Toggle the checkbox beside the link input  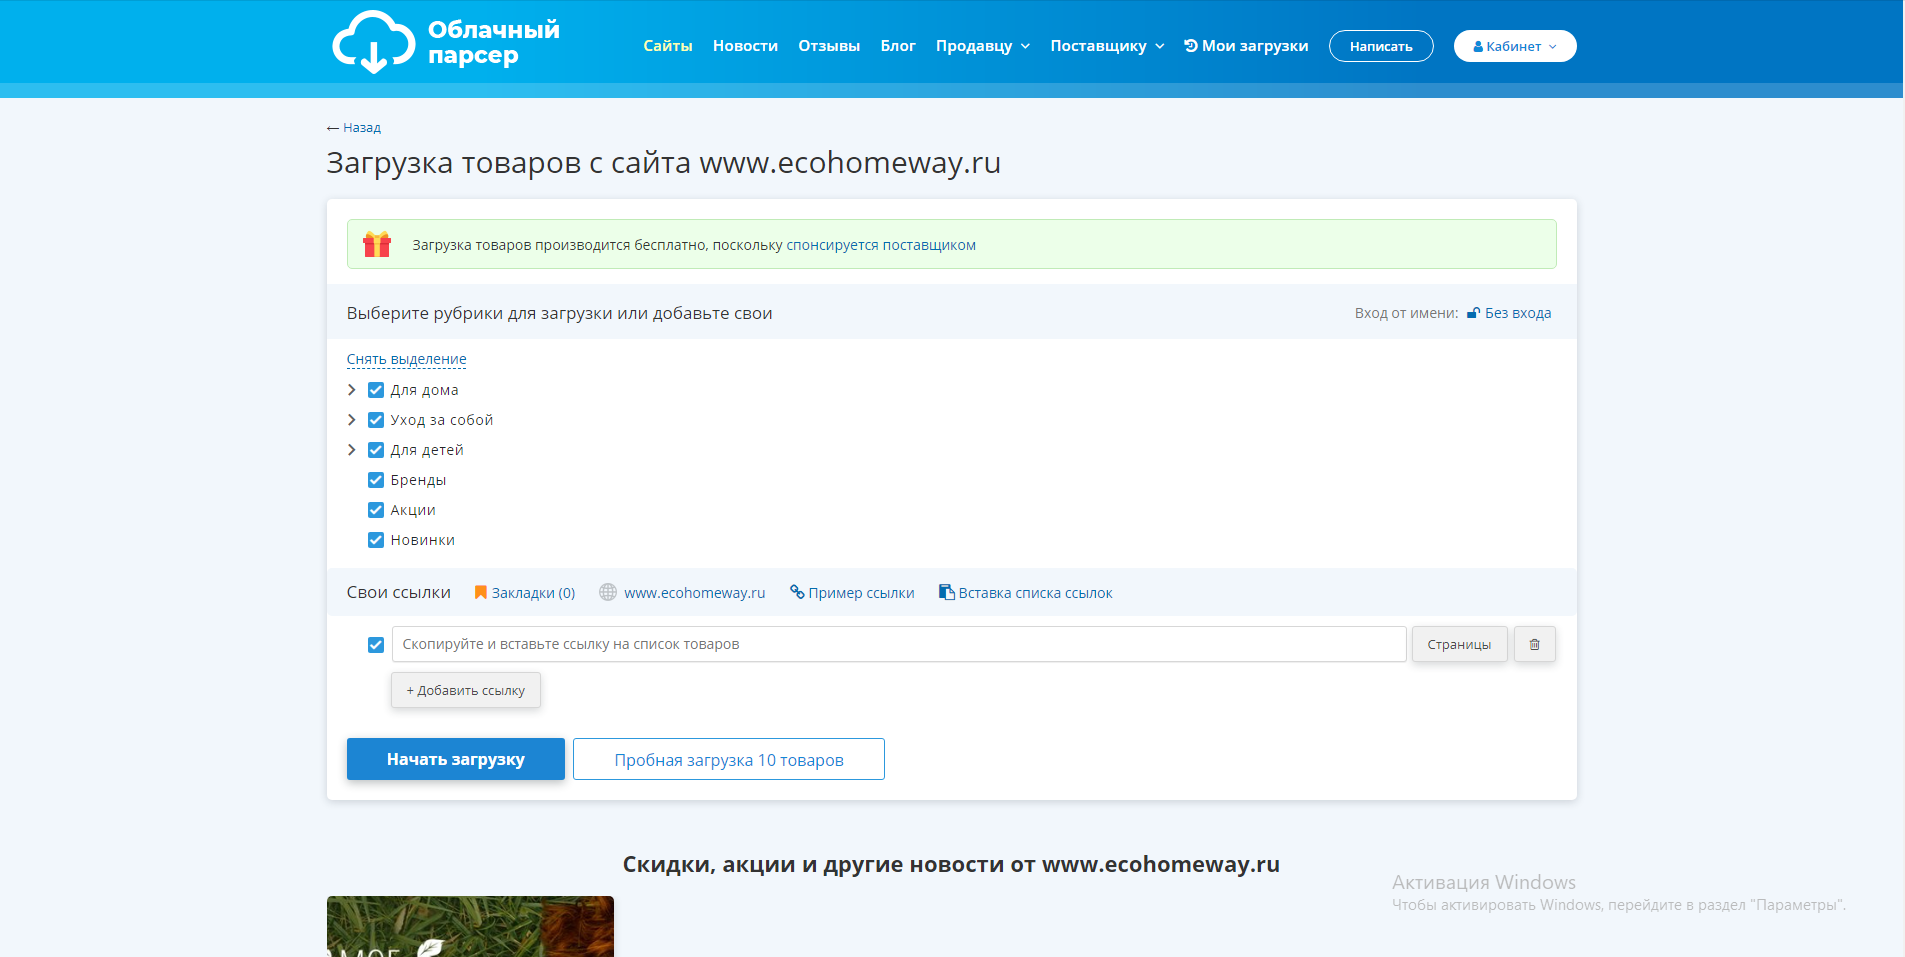pos(376,645)
